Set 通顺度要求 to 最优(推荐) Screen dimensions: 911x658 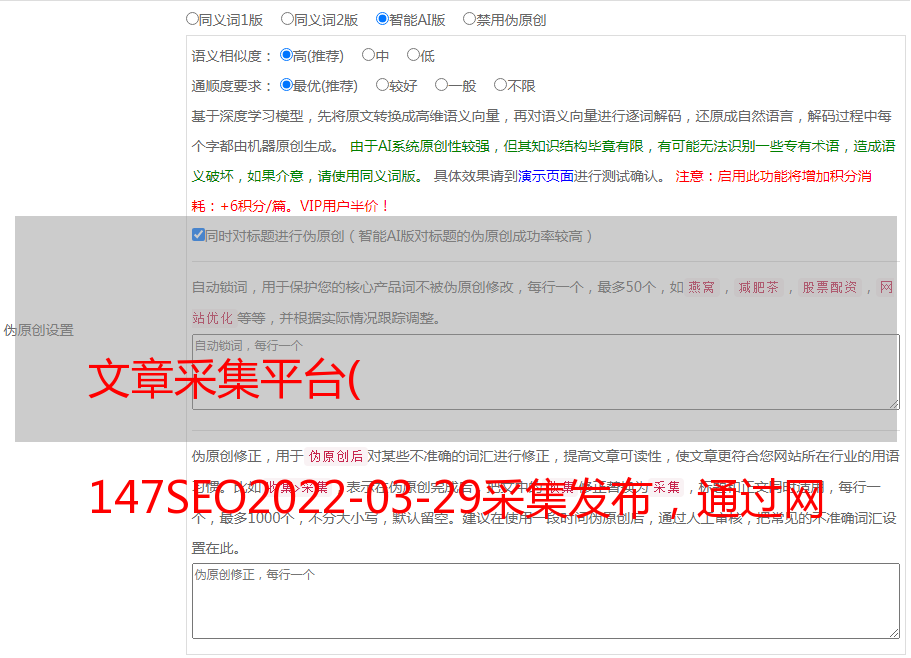[x=286, y=85]
